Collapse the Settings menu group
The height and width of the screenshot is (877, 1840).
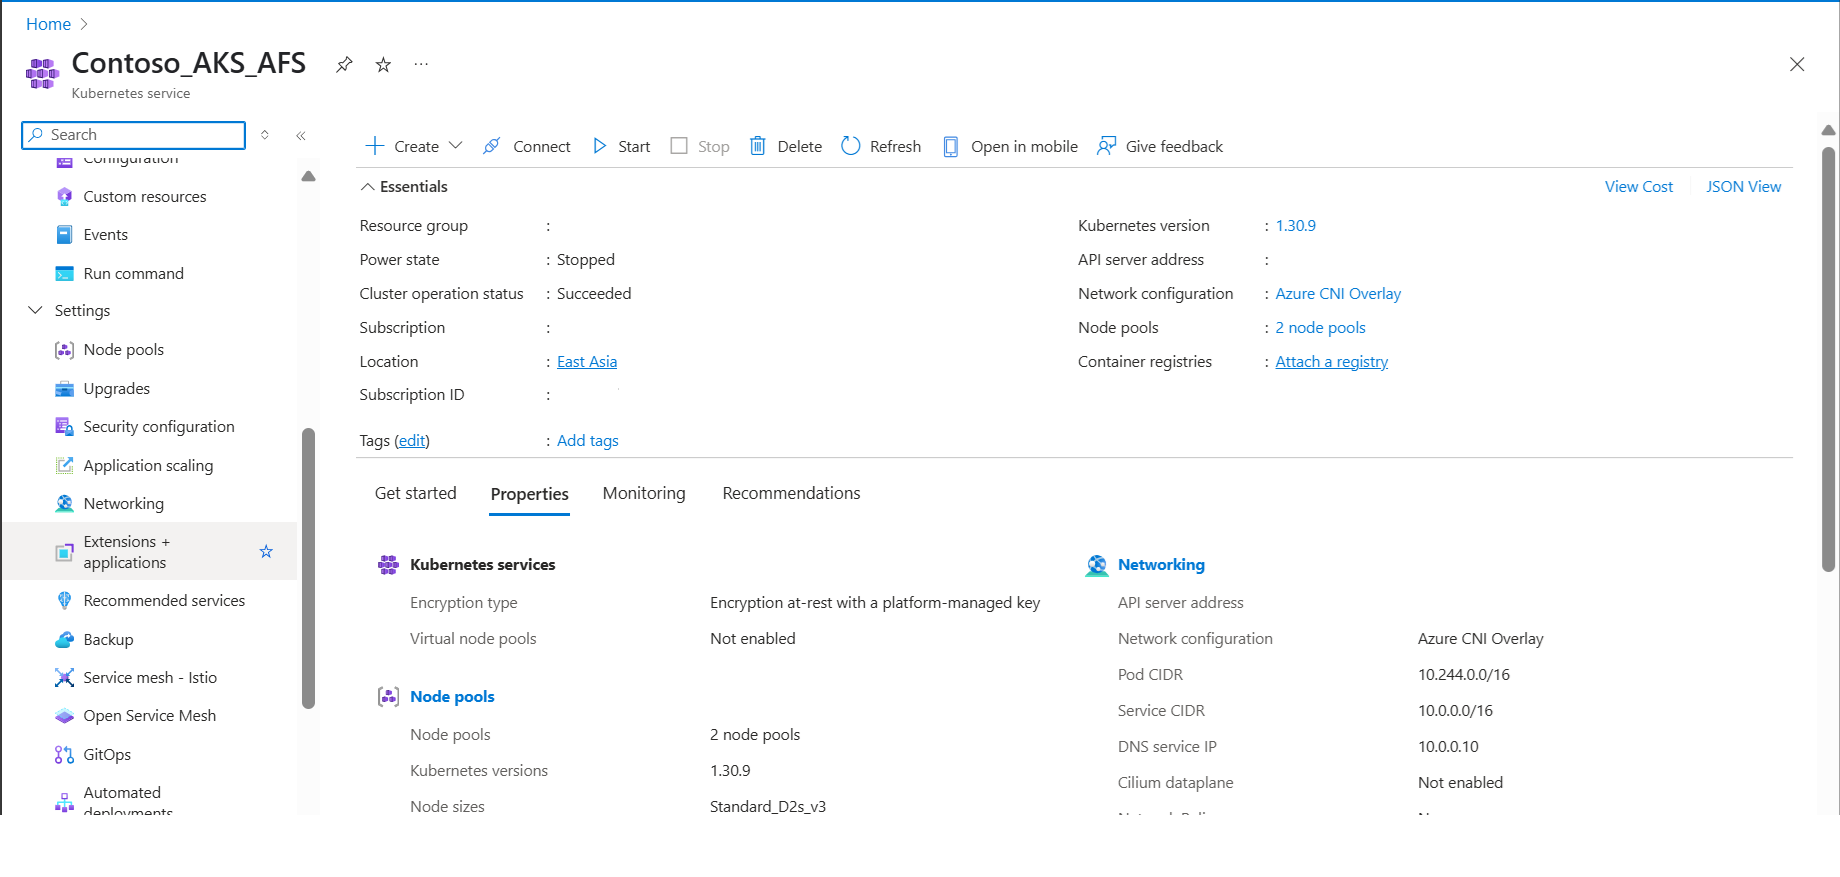coord(35,311)
